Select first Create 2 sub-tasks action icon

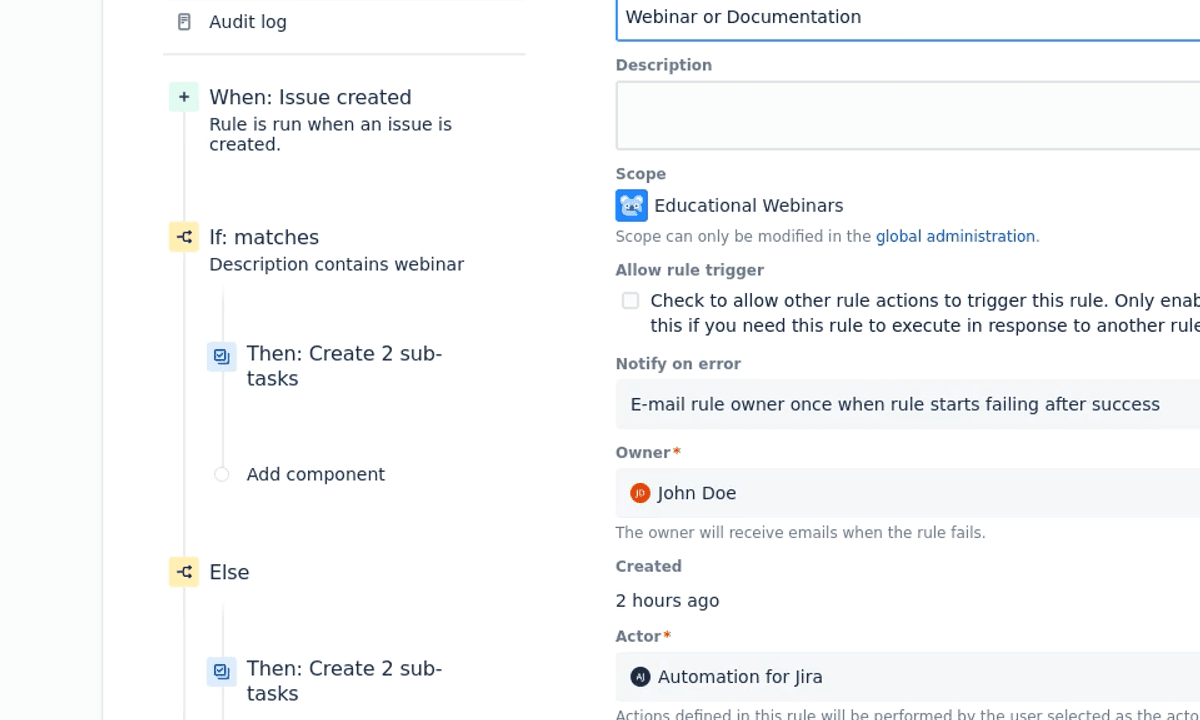[x=222, y=356]
